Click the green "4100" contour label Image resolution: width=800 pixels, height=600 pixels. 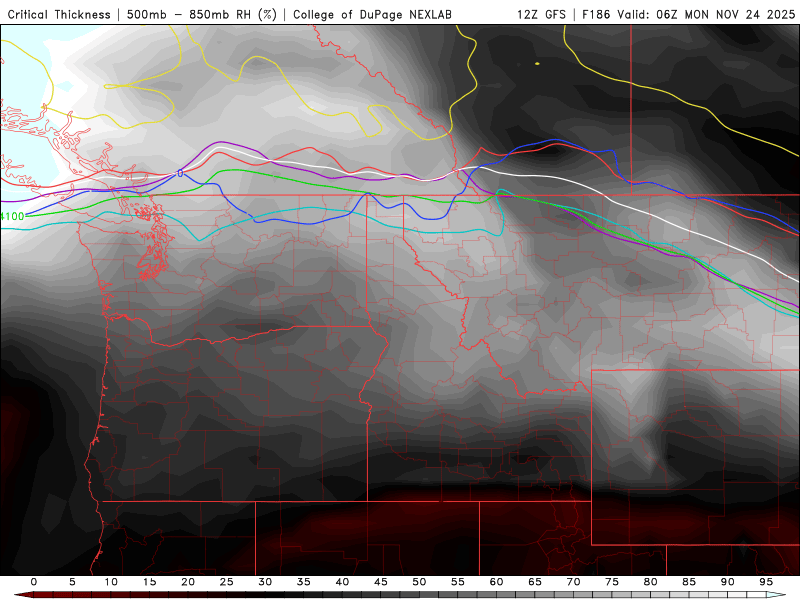(x=12, y=216)
